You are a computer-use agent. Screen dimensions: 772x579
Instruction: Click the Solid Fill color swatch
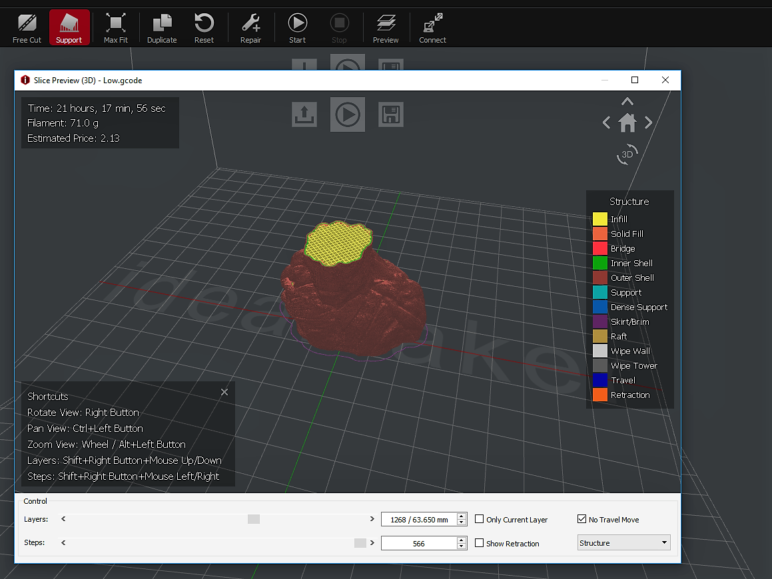(600, 233)
